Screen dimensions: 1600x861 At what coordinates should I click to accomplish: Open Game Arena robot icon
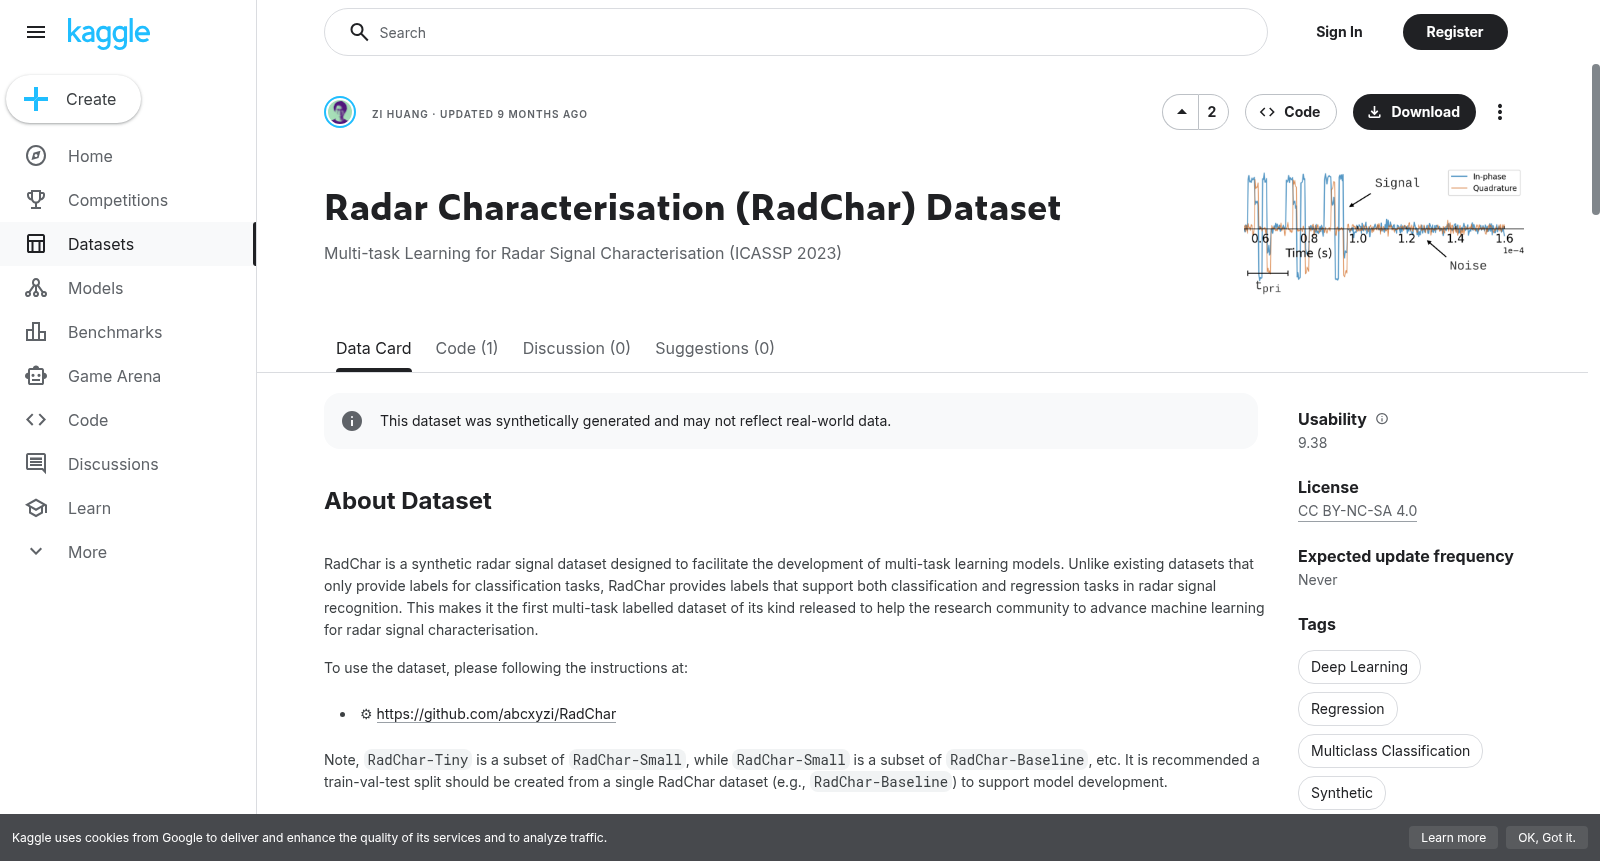click(x=36, y=376)
